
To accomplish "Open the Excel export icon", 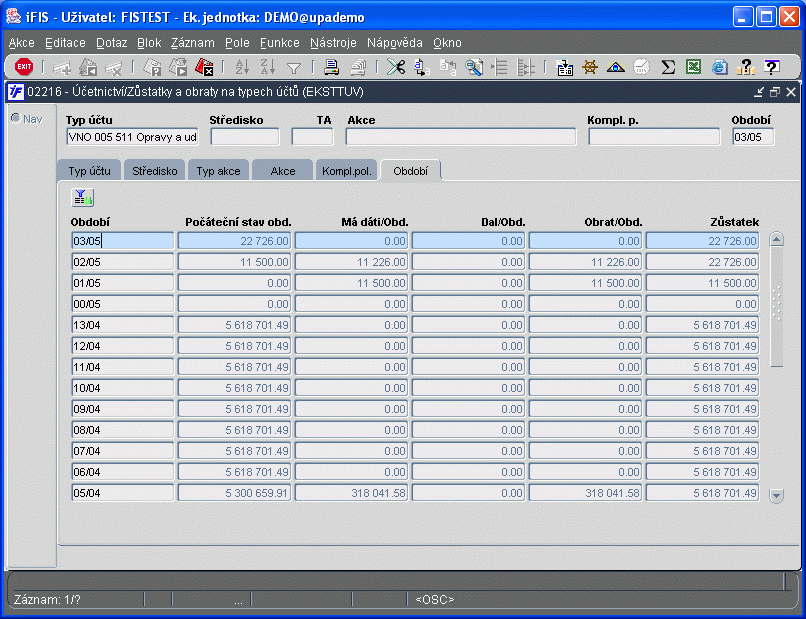I will pyautogui.click(x=693, y=67).
